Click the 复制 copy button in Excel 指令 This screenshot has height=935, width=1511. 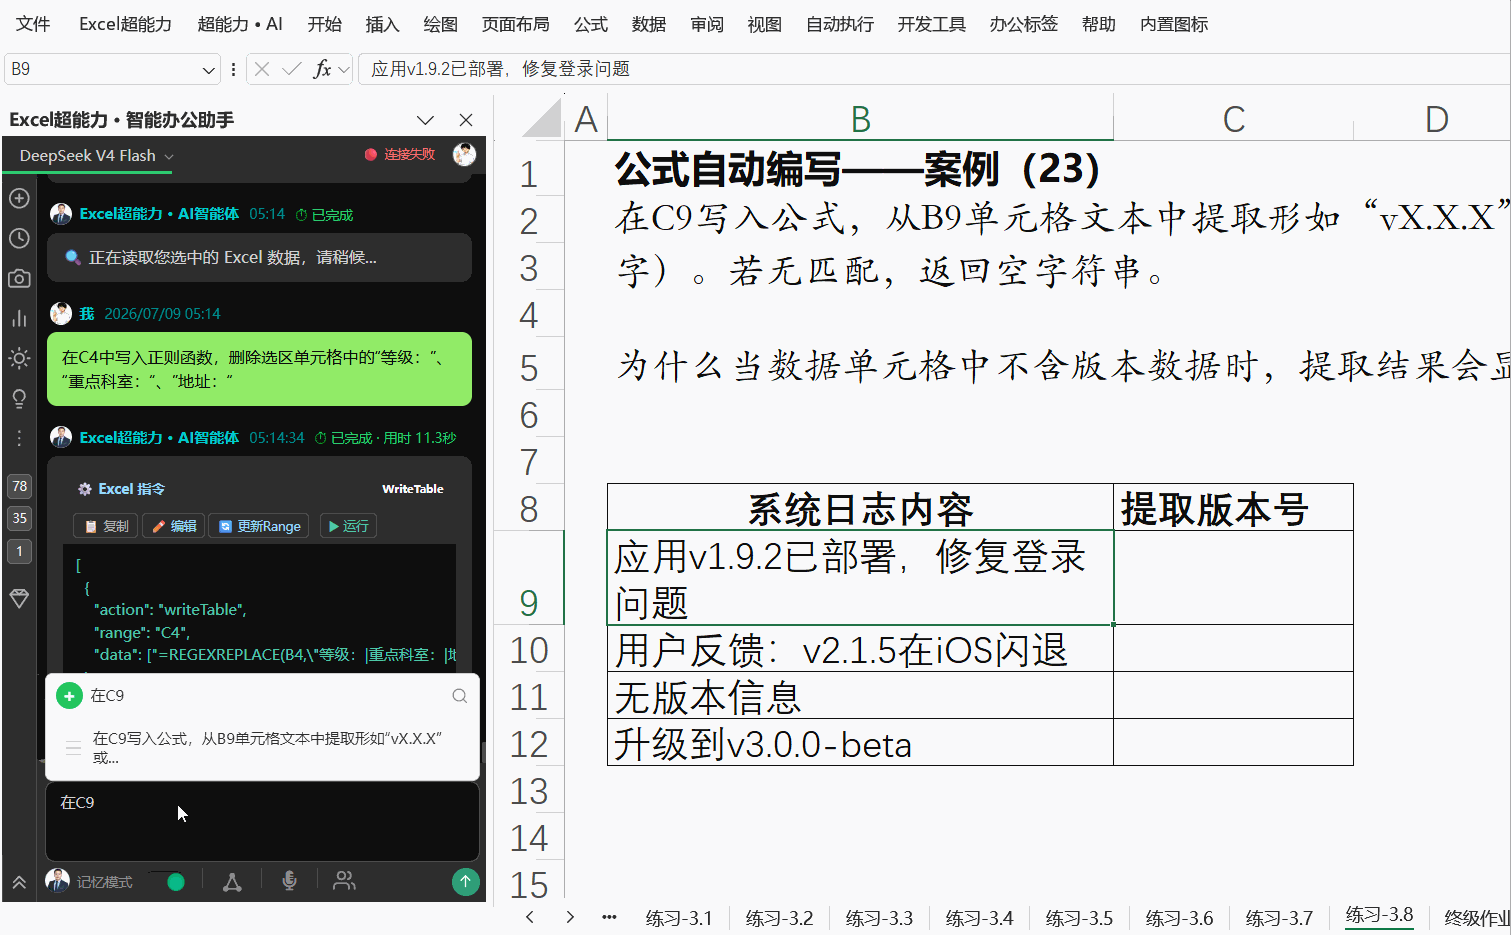pos(106,526)
